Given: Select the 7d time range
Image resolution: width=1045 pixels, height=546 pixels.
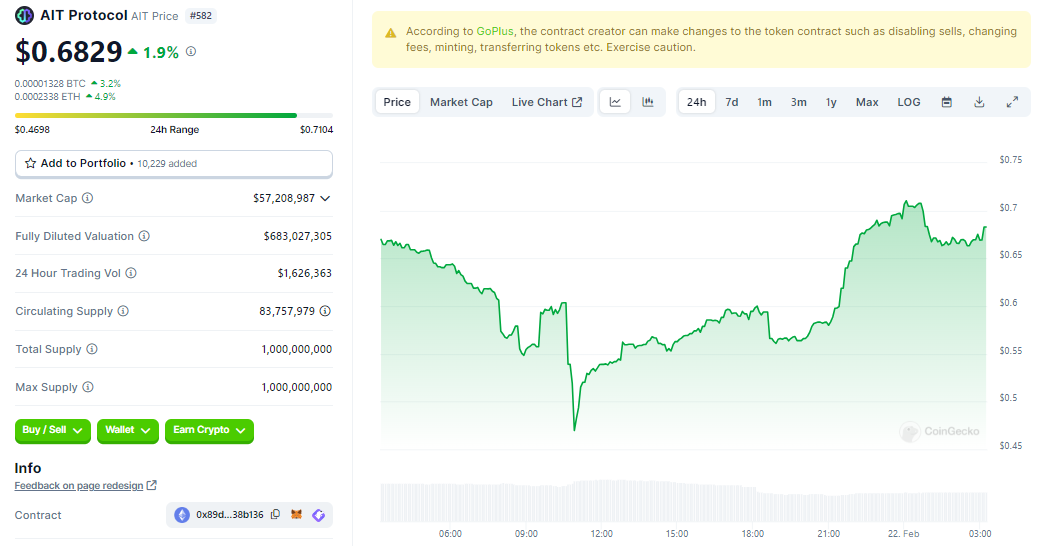Looking at the screenshot, I should pos(732,102).
